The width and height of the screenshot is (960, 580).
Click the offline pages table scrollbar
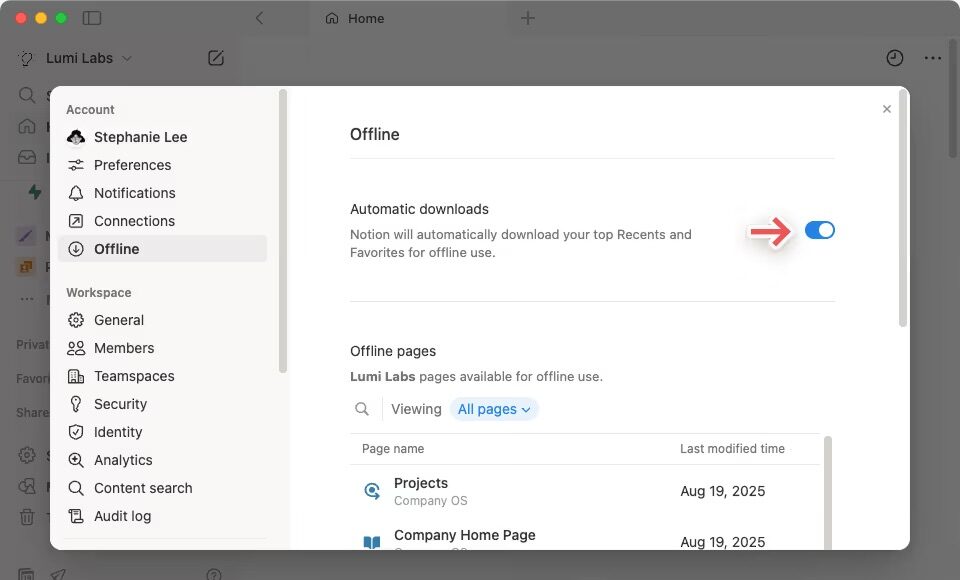coord(828,492)
